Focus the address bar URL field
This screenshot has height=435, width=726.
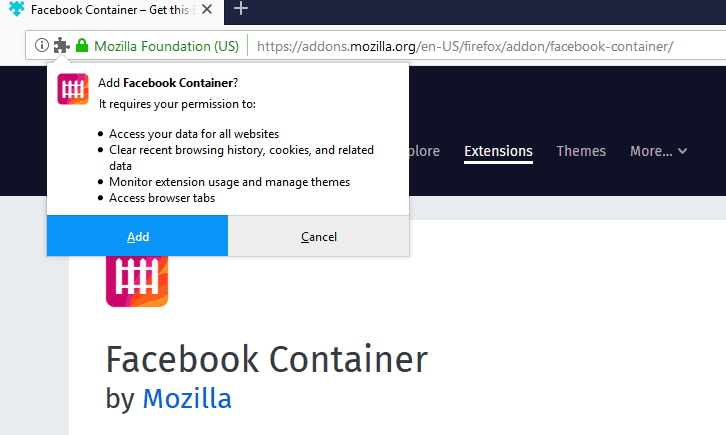[465, 46]
